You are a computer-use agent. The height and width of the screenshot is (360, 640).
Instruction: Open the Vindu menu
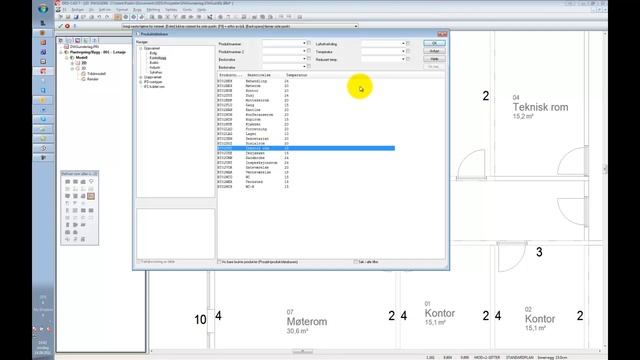coord(187,9)
